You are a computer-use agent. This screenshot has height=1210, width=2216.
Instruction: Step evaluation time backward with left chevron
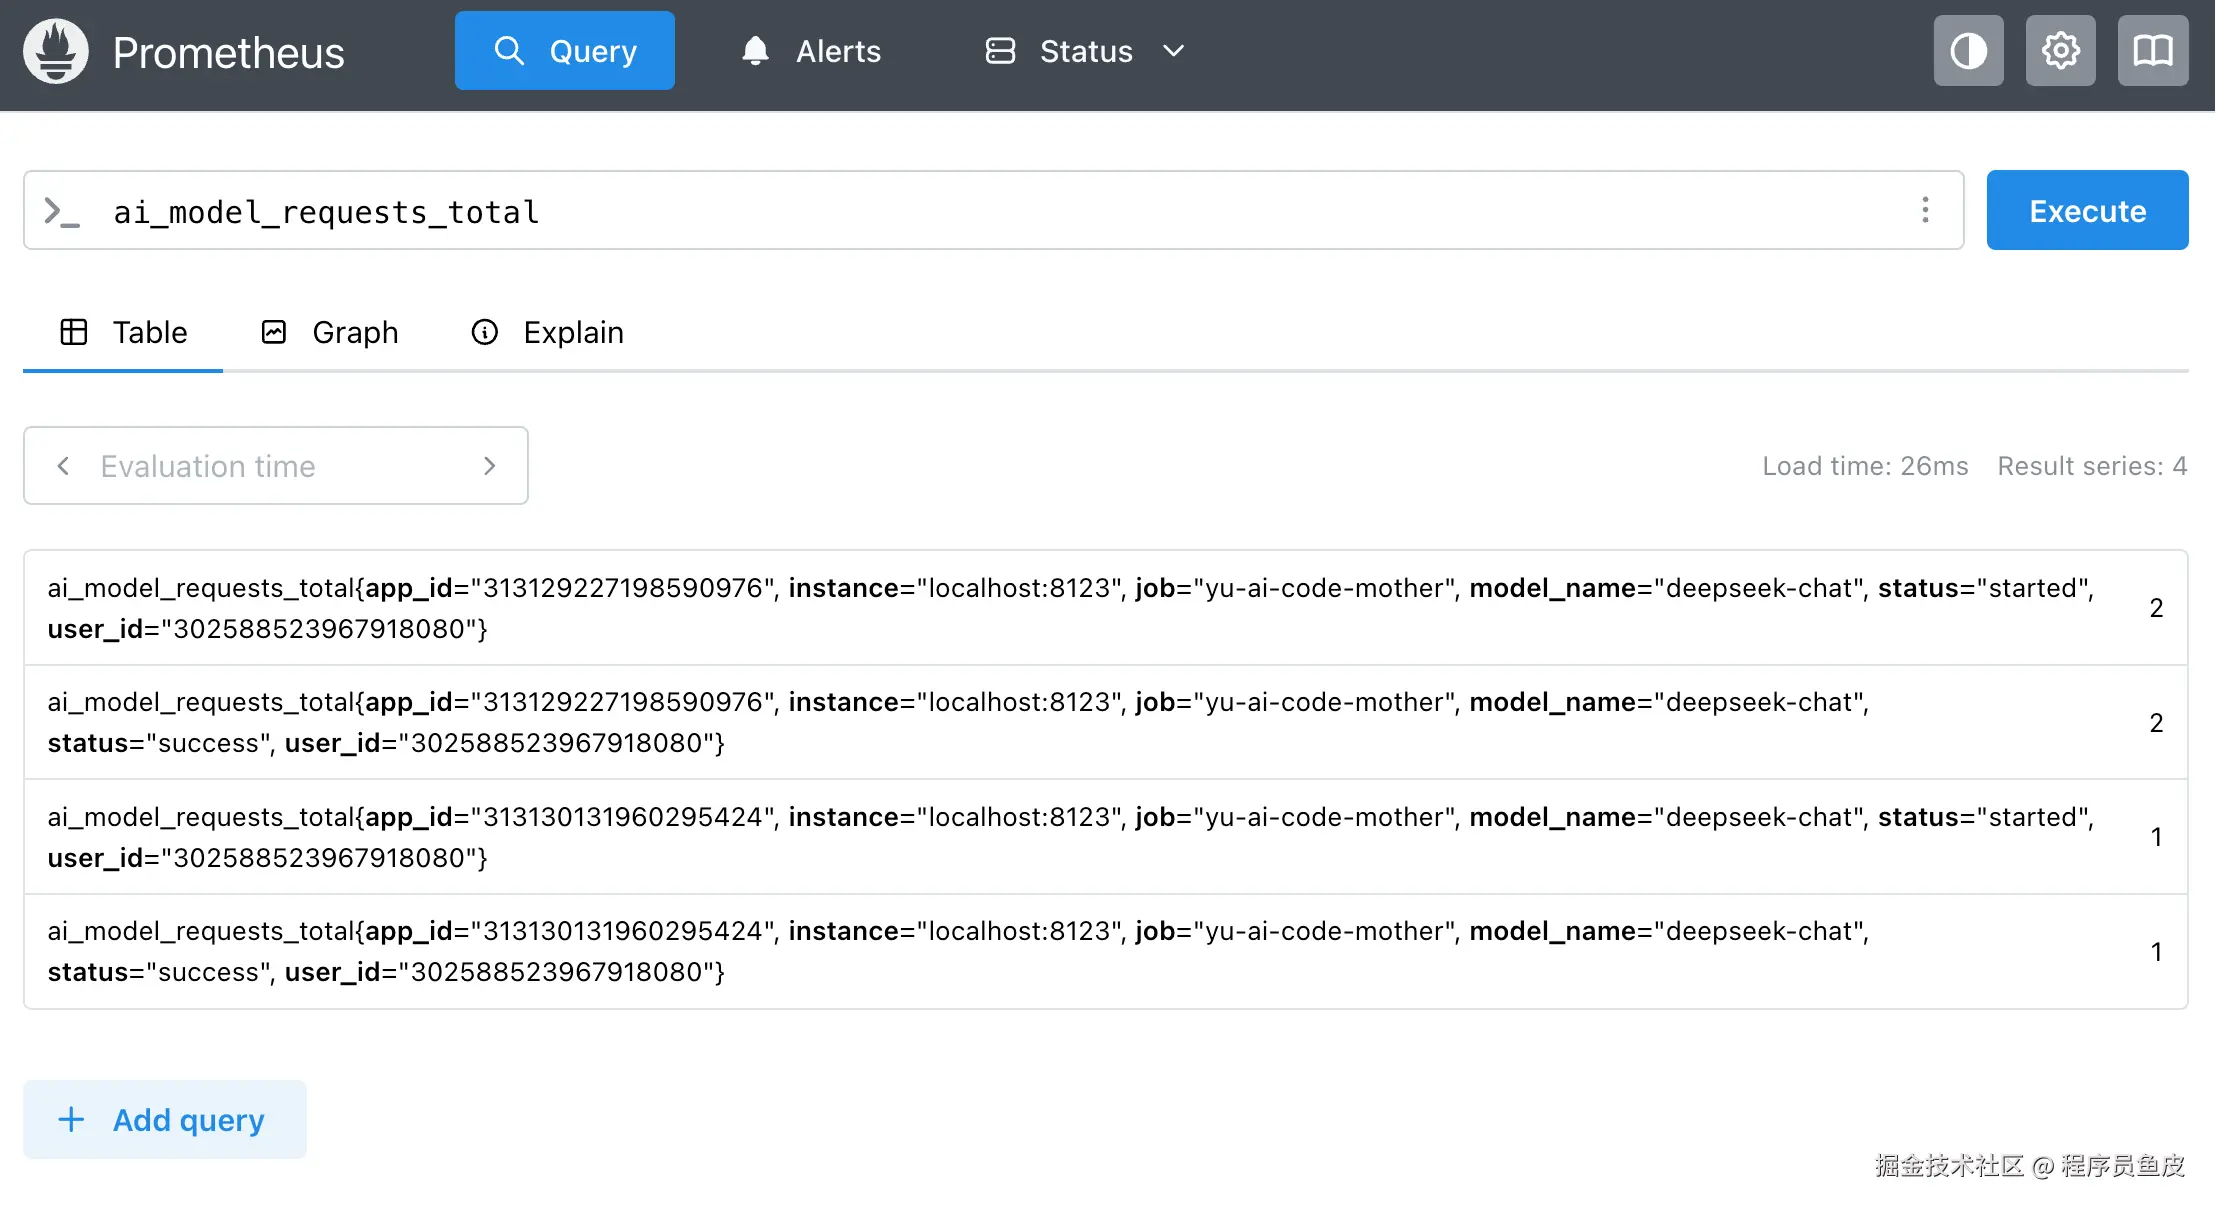(63, 466)
